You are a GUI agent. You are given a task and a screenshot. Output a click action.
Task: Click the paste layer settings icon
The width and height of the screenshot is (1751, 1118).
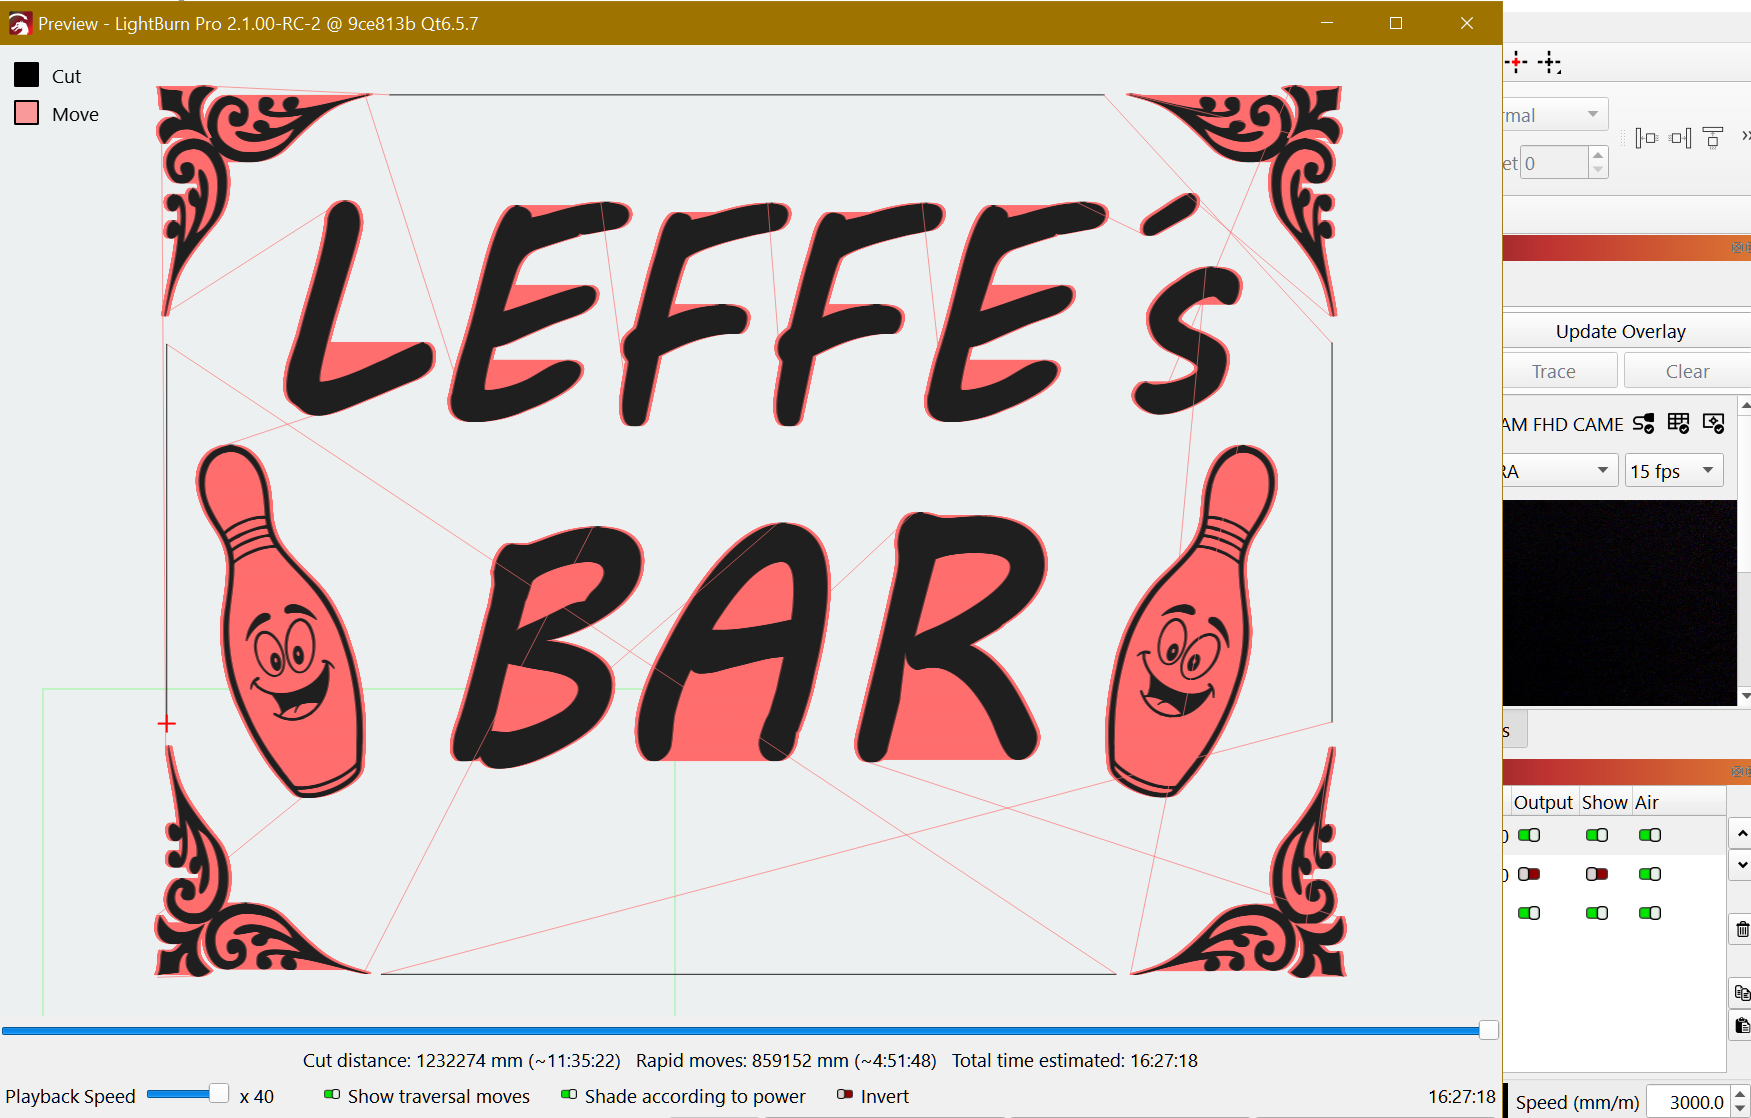(1741, 1026)
